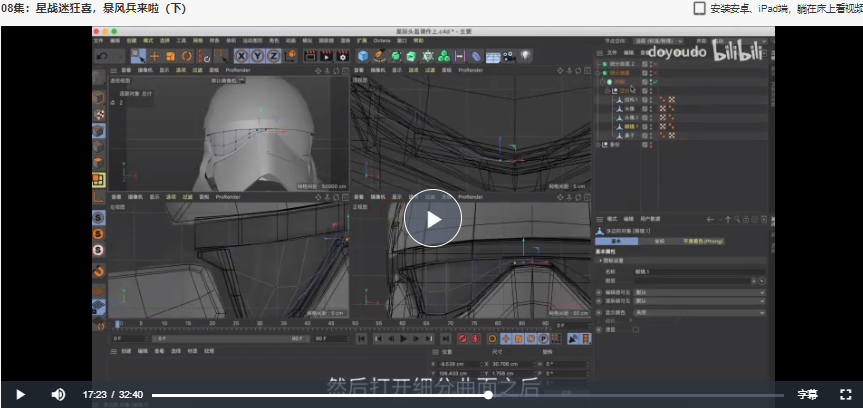Viewport: 863px width, 408px height.
Task: Select 结构1 object in object manager
Action: [x=630, y=100]
